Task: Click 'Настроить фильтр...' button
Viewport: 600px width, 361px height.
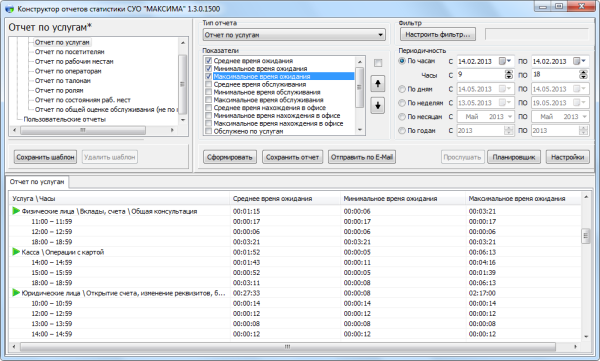Action: point(438,34)
